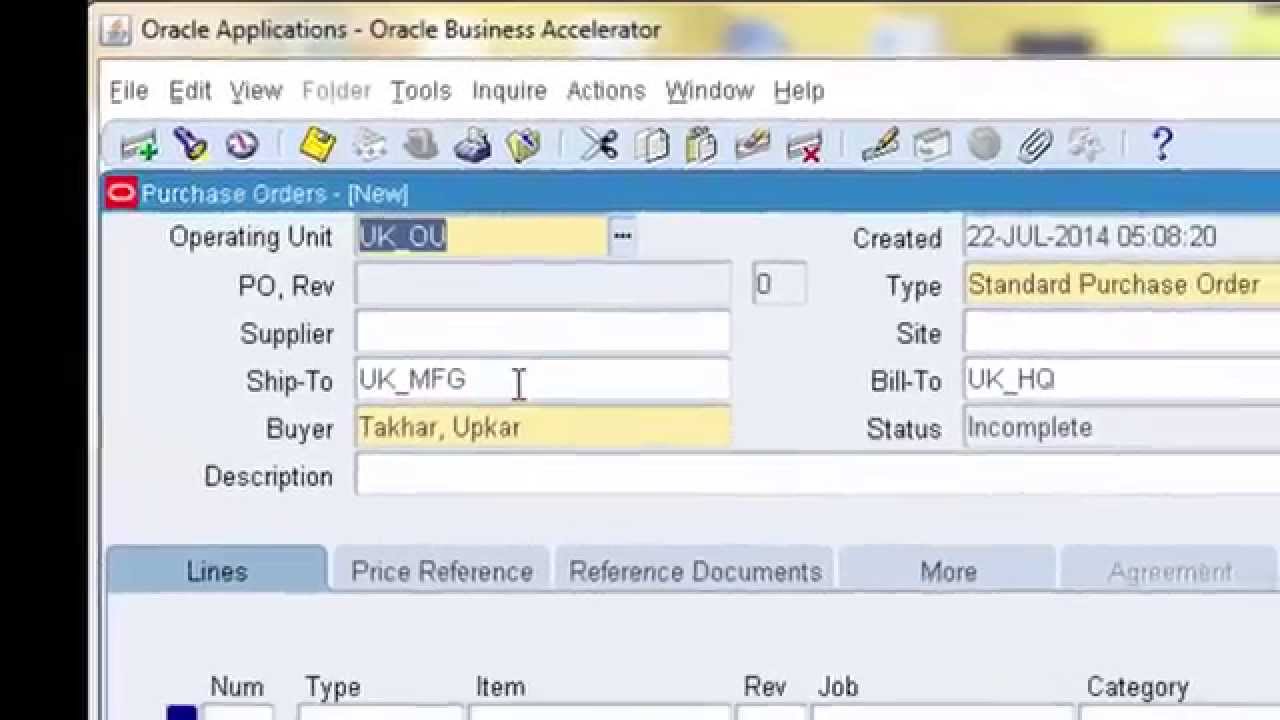Click the Site input field
The height and width of the screenshot is (720, 1280).
click(x=1121, y=333)
